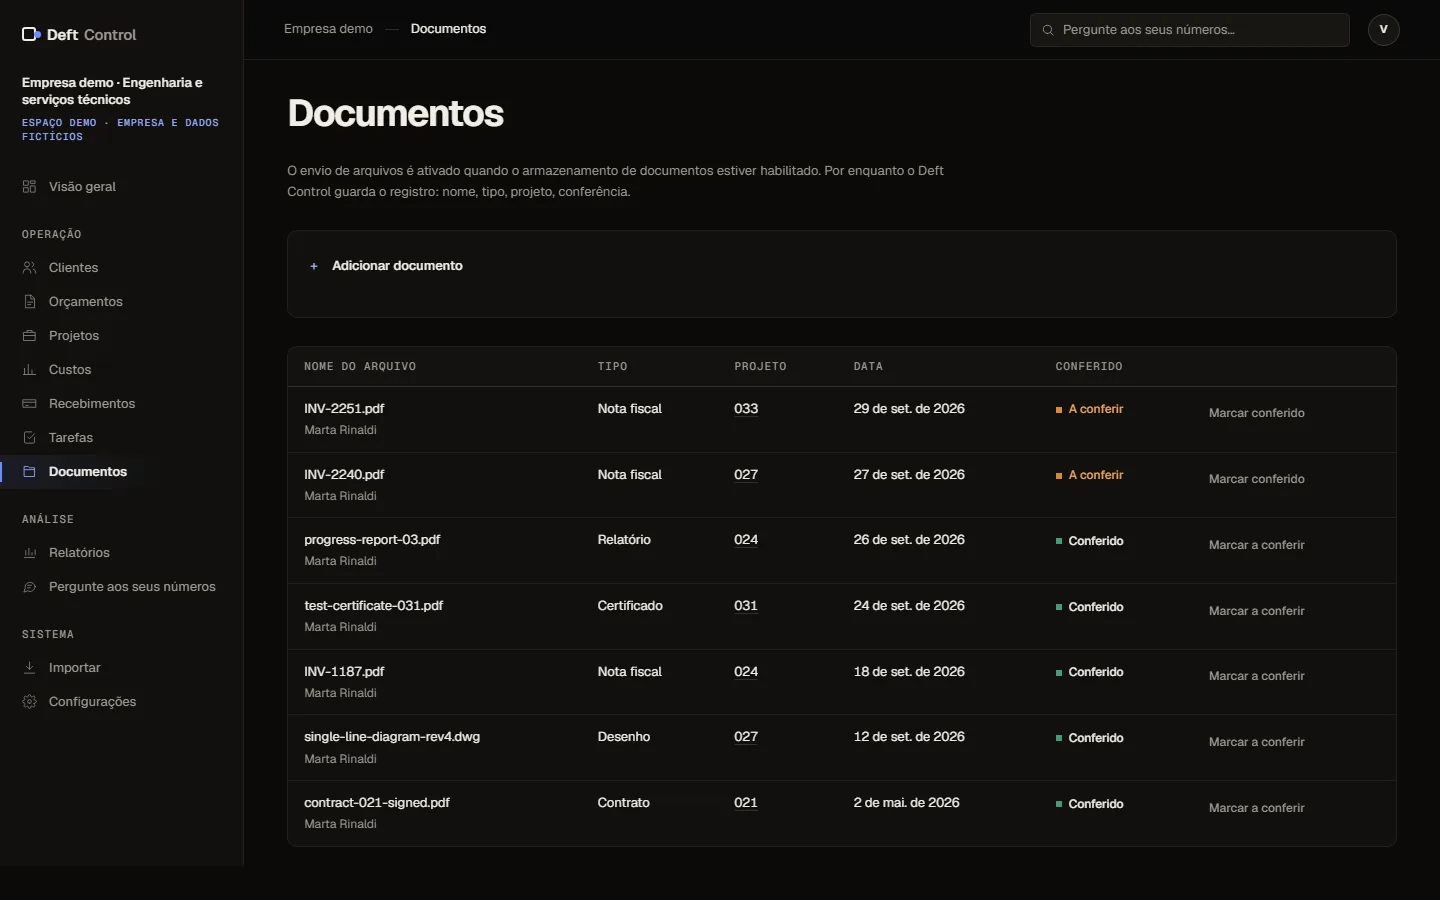Click the Empresa demo breadcrumb
The image size is (1440, 900).
click(328, 29)
